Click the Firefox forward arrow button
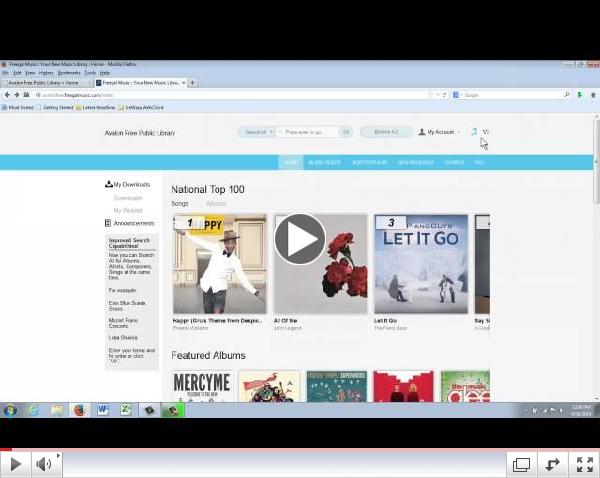This screenshot has height=478, width=600. [17, 95]
